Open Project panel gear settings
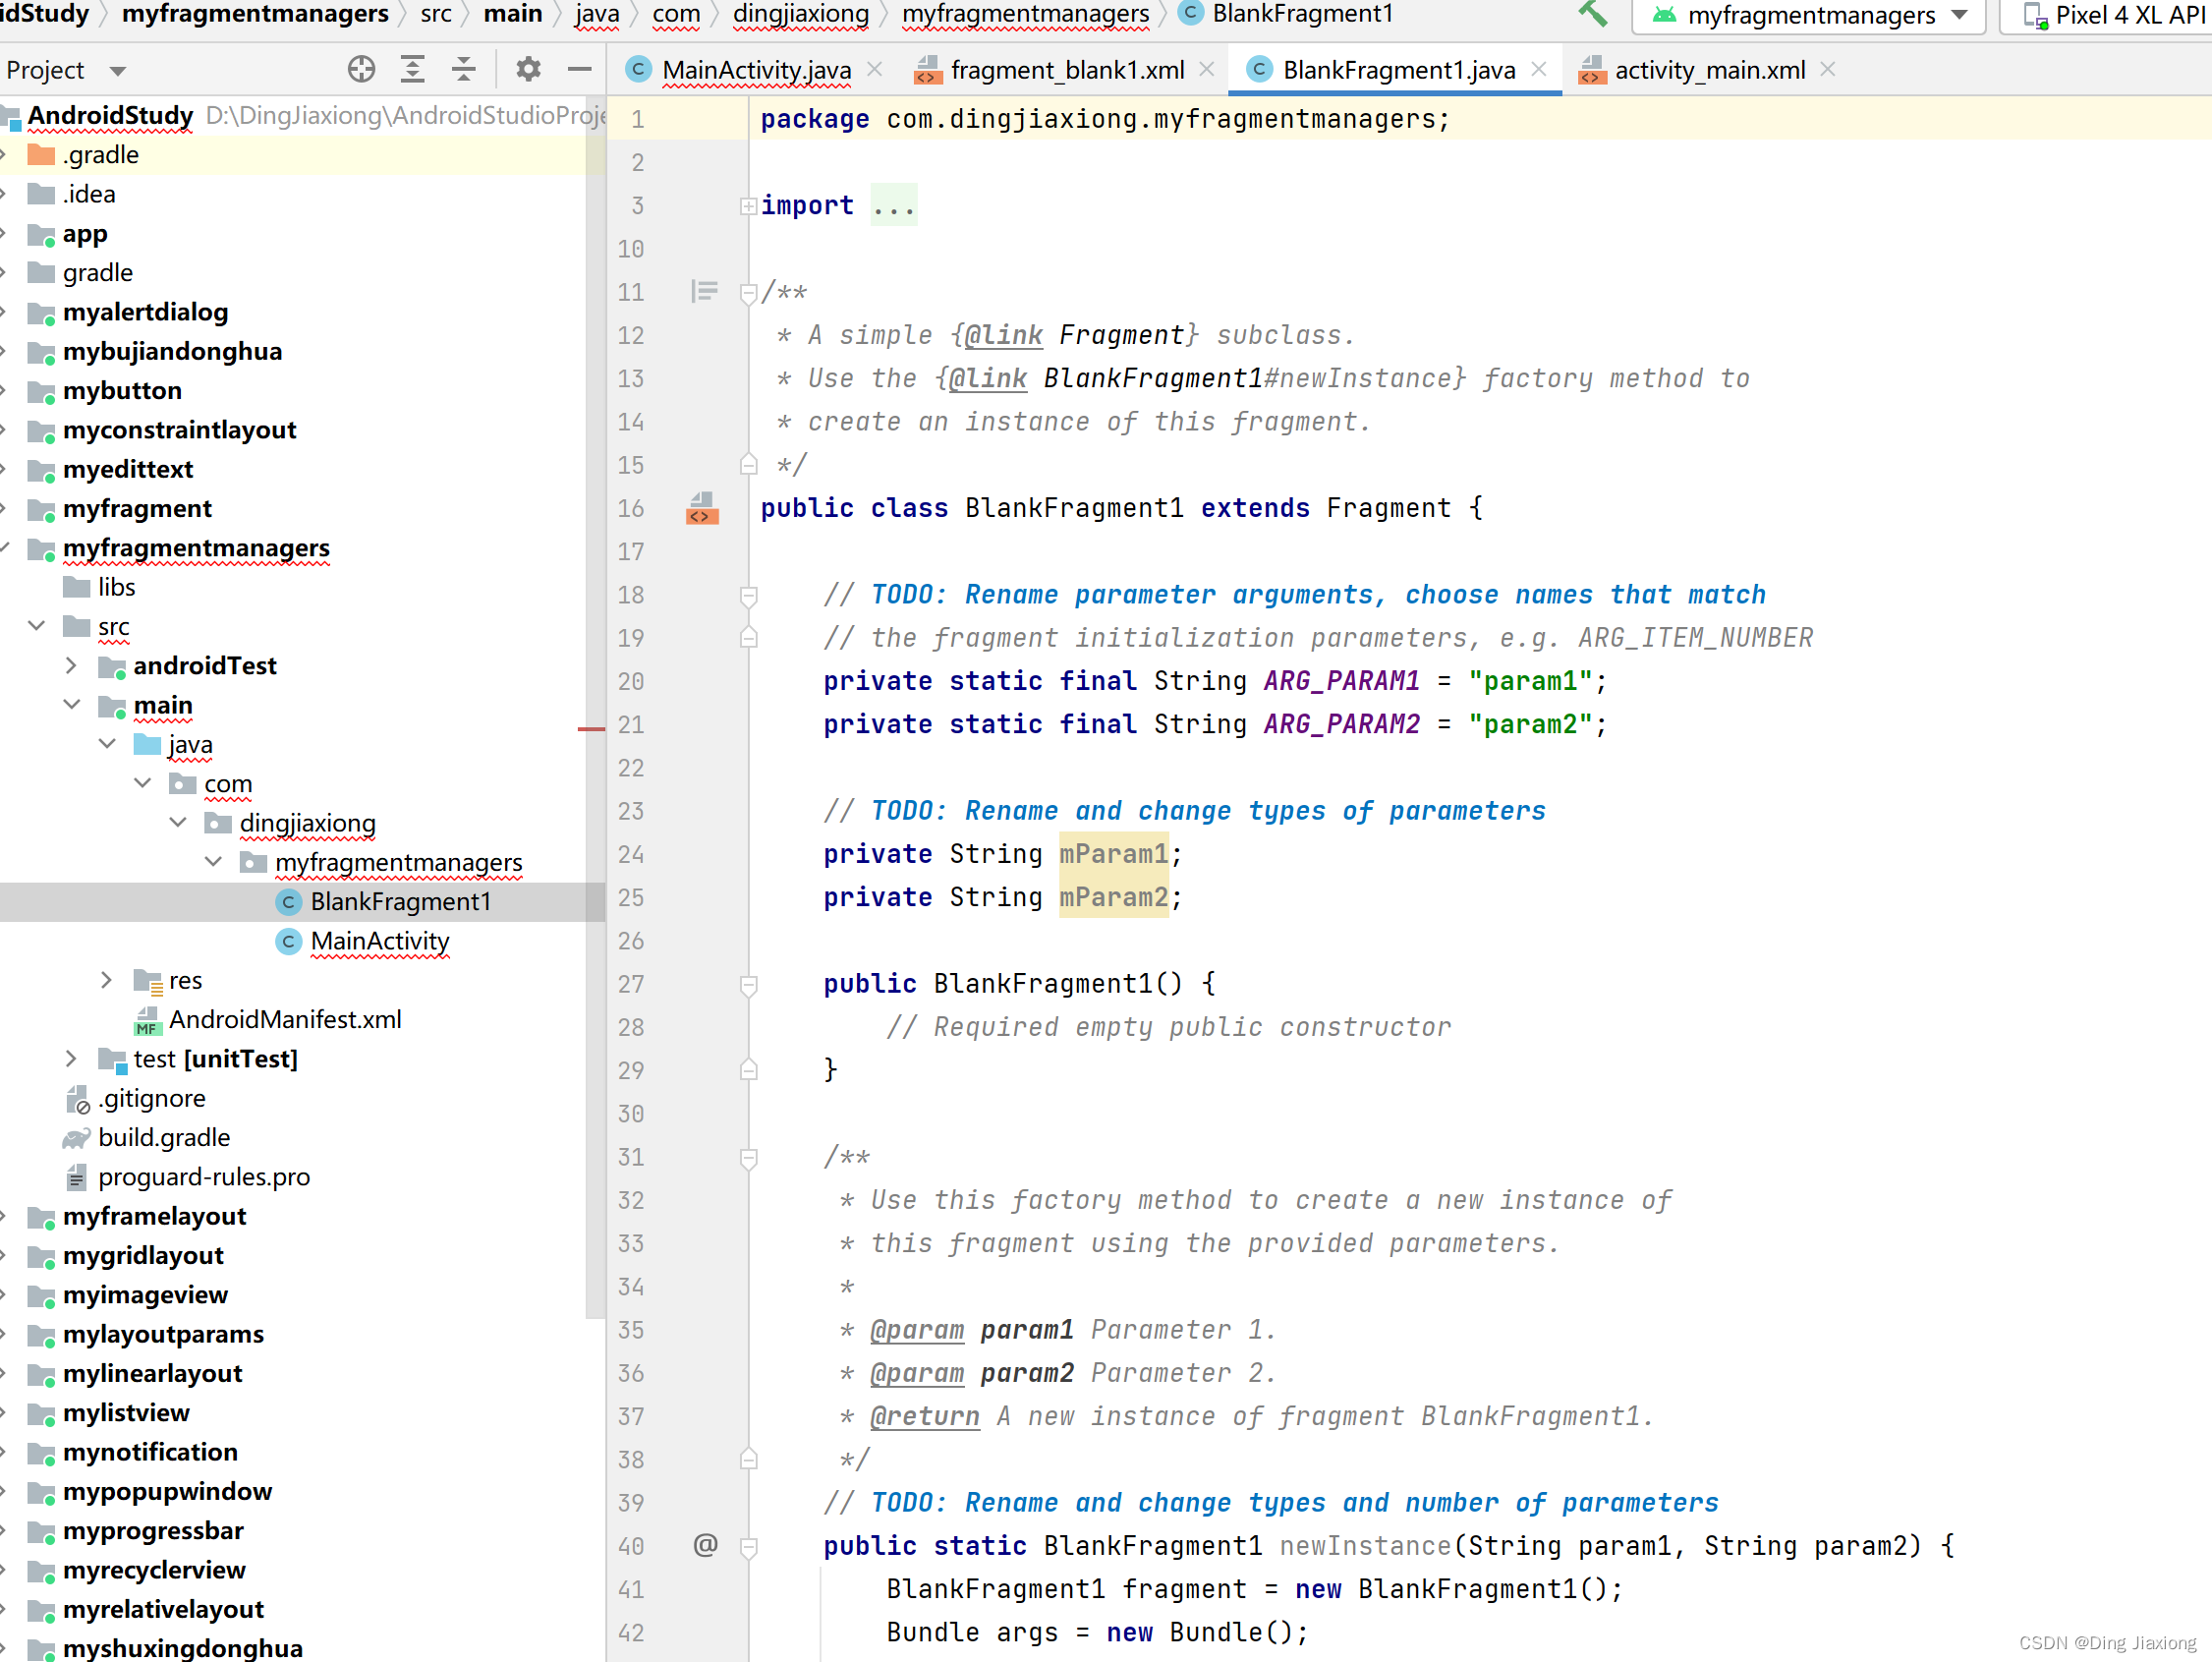The width and height of the screenshot is (2212, 1662). click(528, 69)
